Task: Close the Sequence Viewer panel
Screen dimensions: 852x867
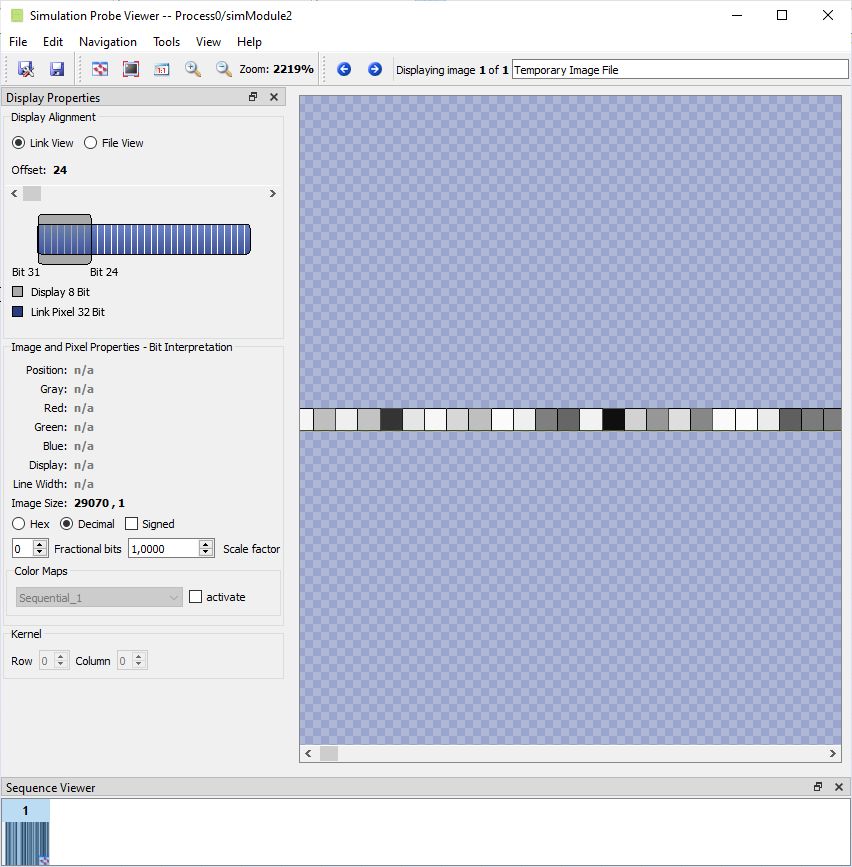Action: (839, 786)
